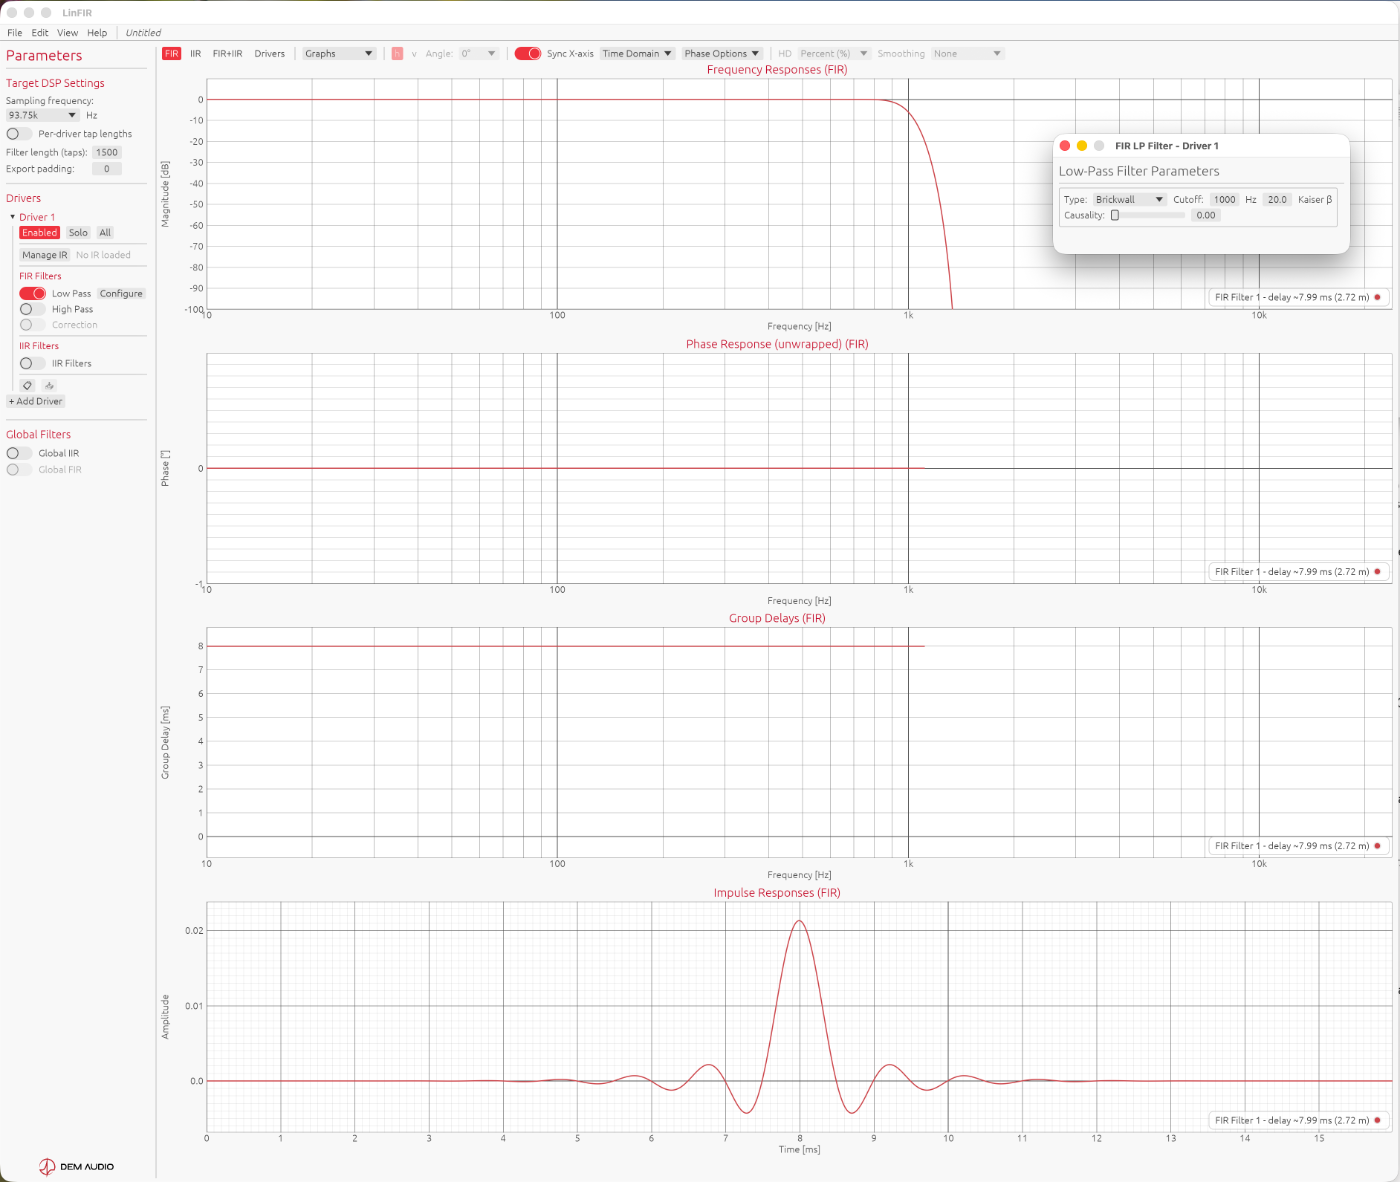Toggle the Sync X-axis switch
The image size is (1400, 1182).
coord(528,54)
